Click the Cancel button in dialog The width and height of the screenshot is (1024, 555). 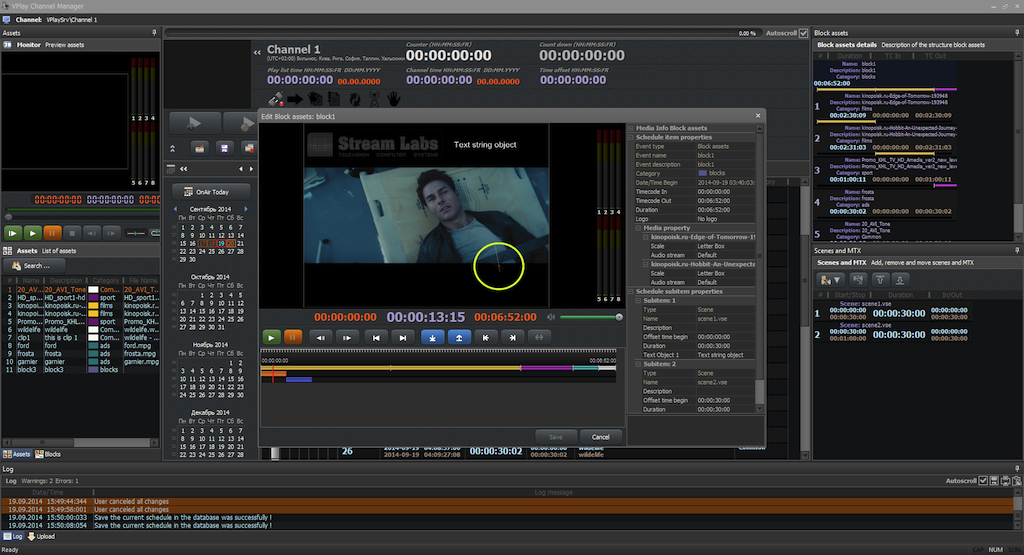(601, 437)
